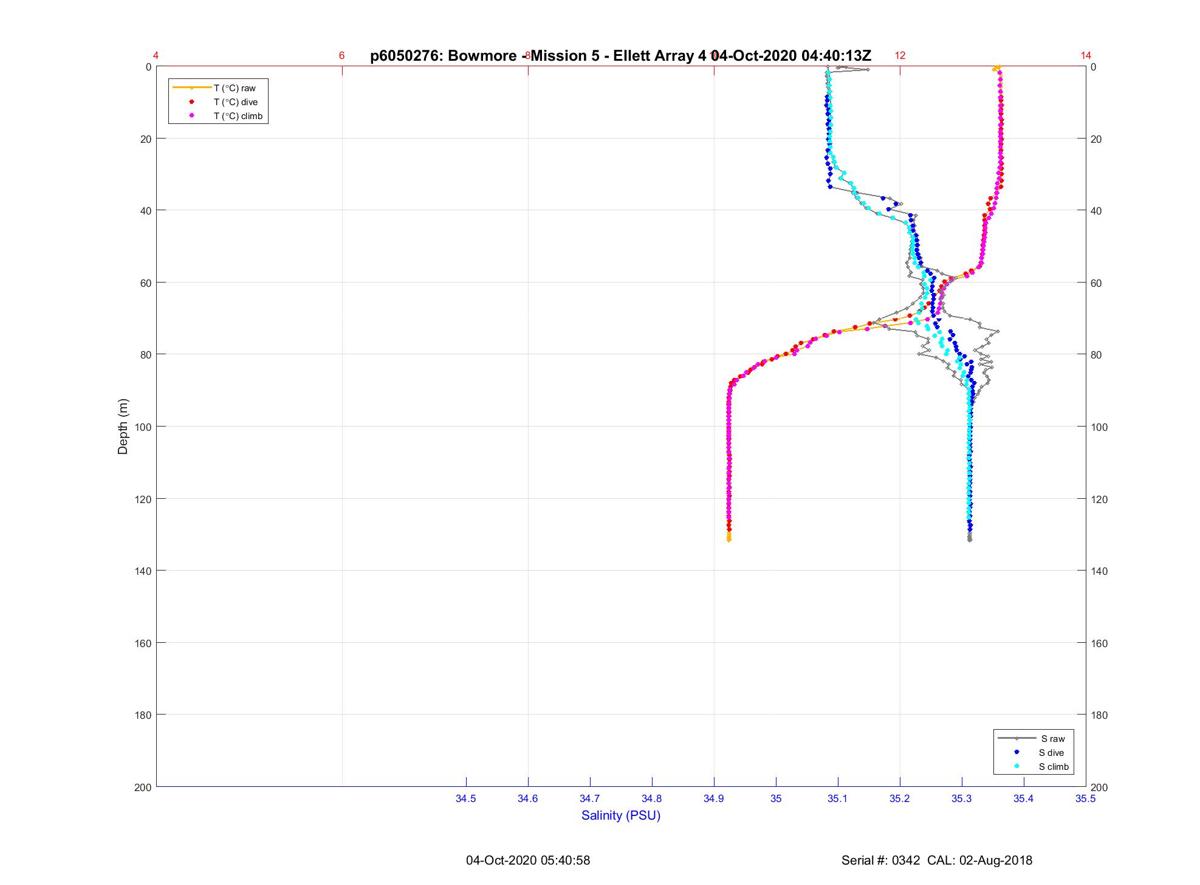
Task: Click the timestamp '04-Oct-2020 05:40:58' below plot
Action: tap(528, 860)
